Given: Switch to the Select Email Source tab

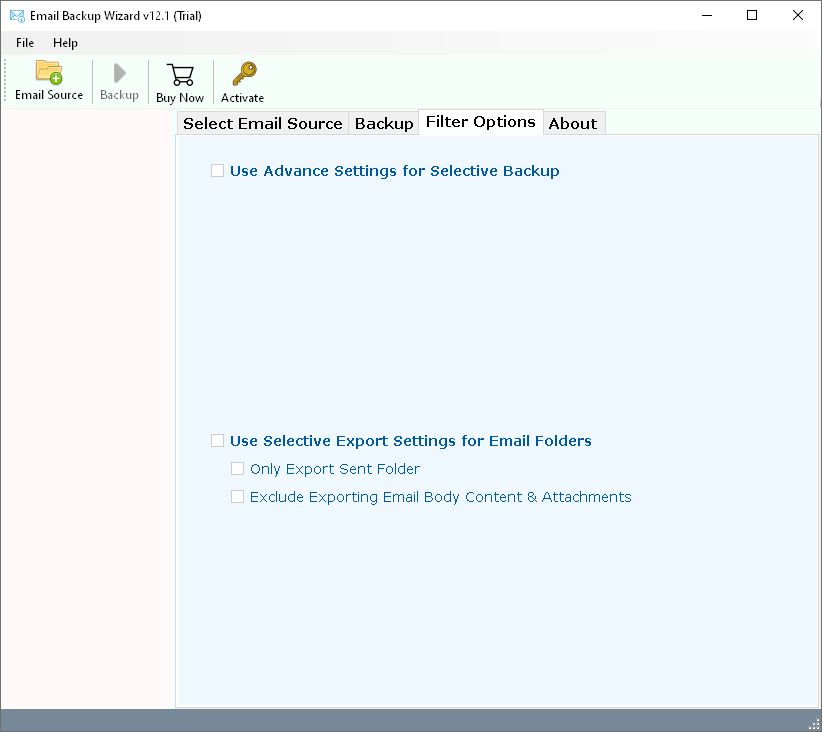Looking at the screenshot, I should click(263, 123).
